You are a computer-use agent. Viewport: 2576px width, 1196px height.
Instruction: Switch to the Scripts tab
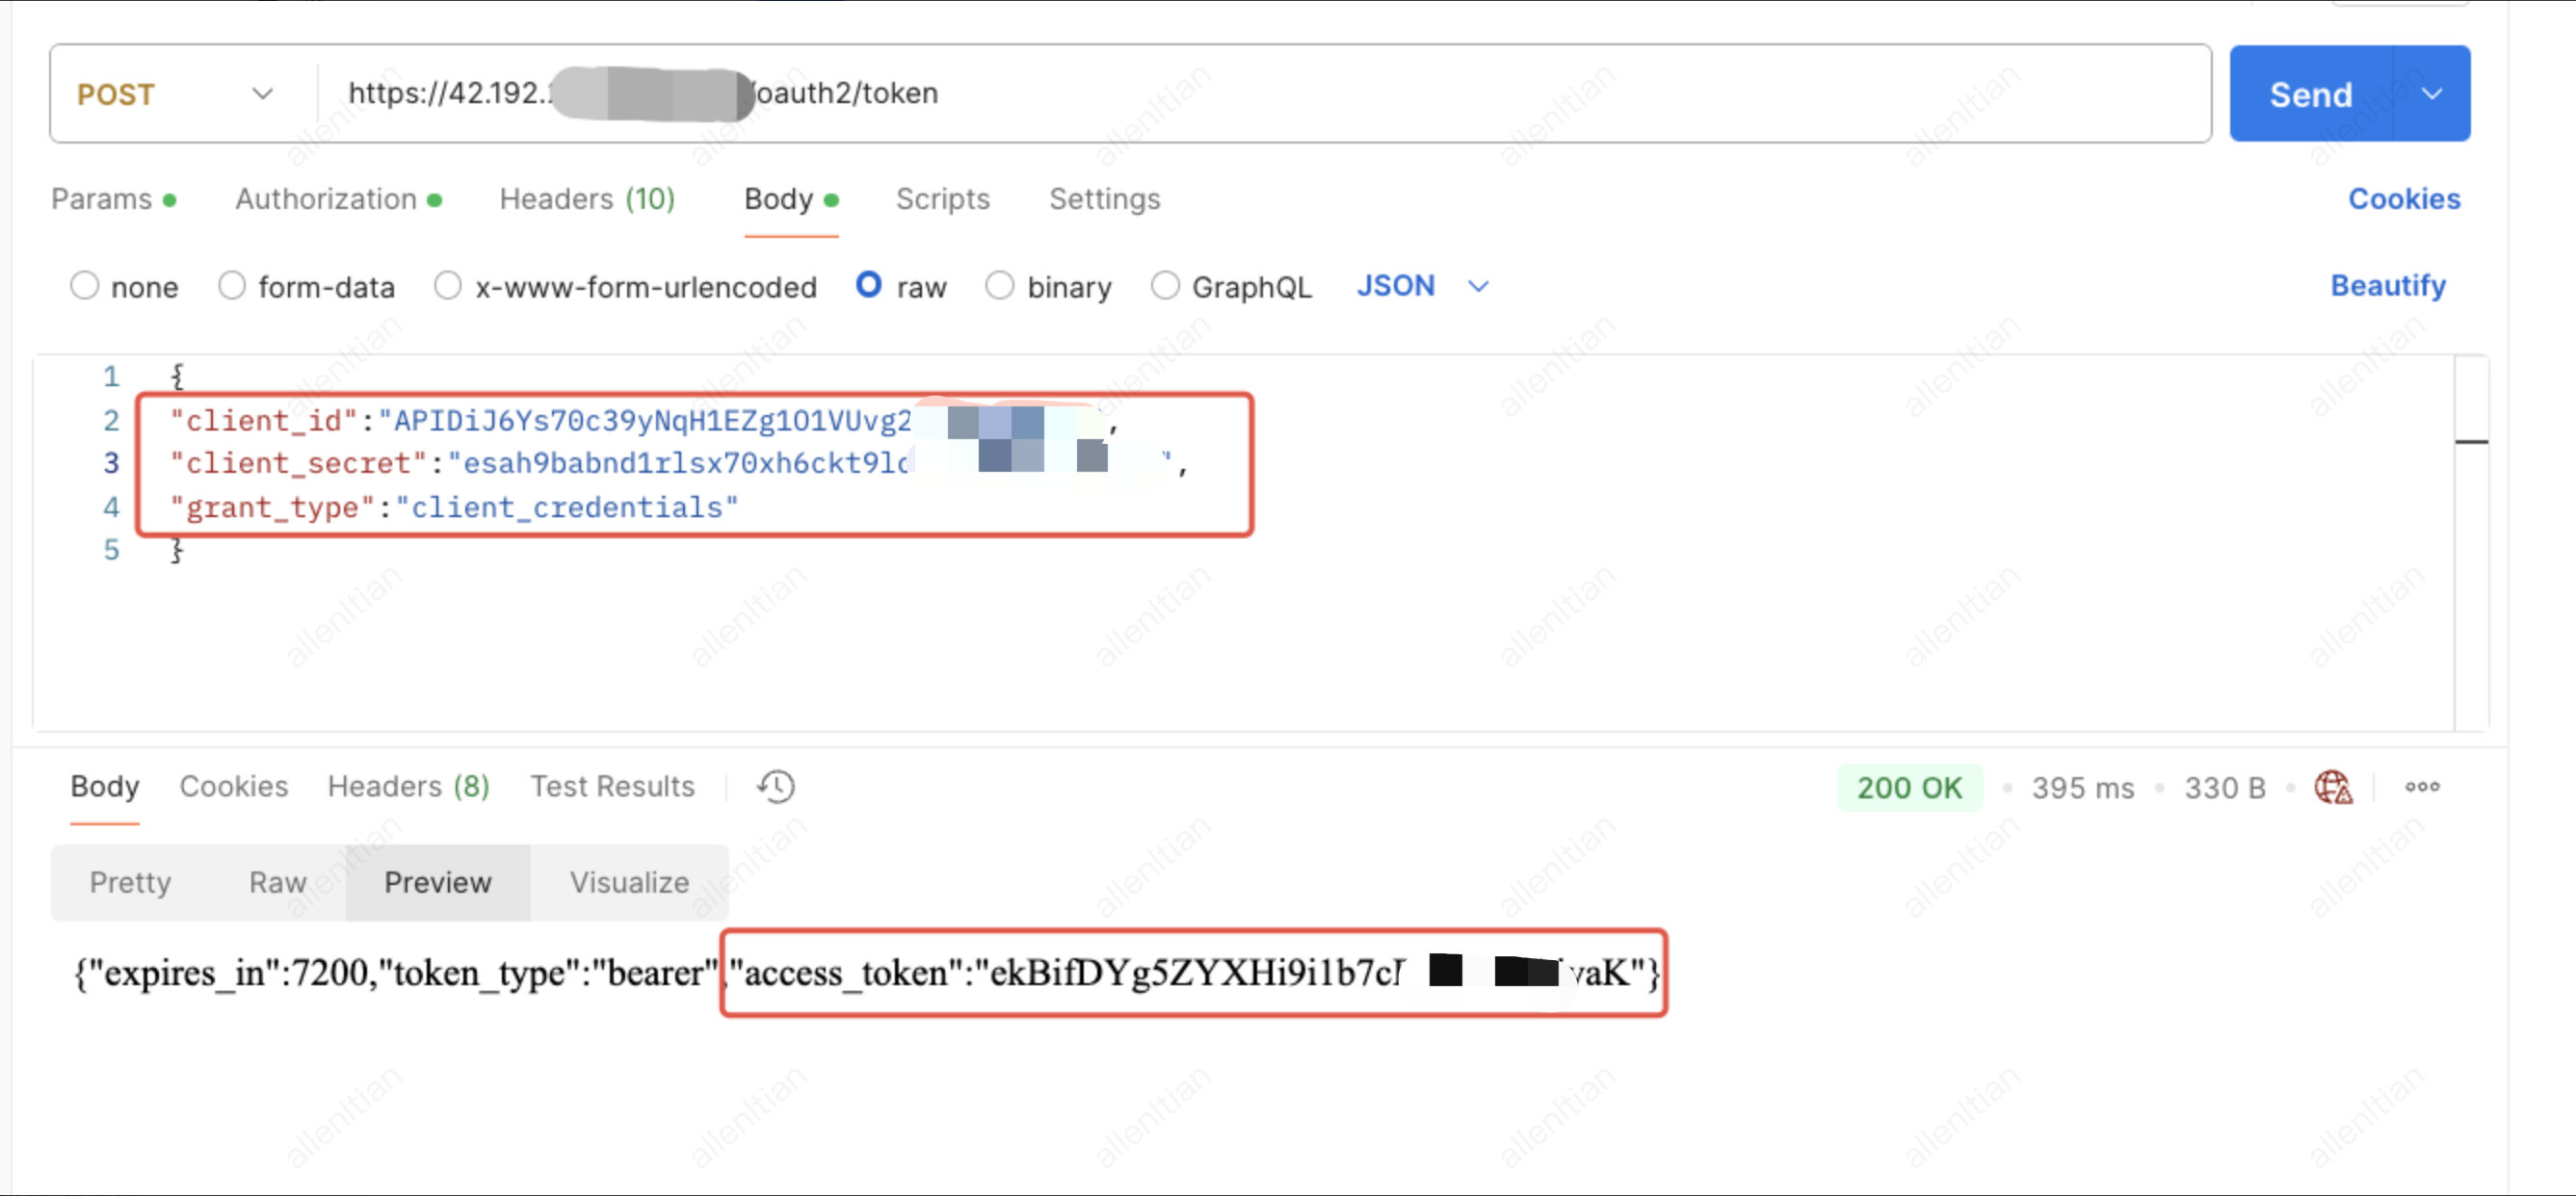pyautogui.click(x=942, y=199)
